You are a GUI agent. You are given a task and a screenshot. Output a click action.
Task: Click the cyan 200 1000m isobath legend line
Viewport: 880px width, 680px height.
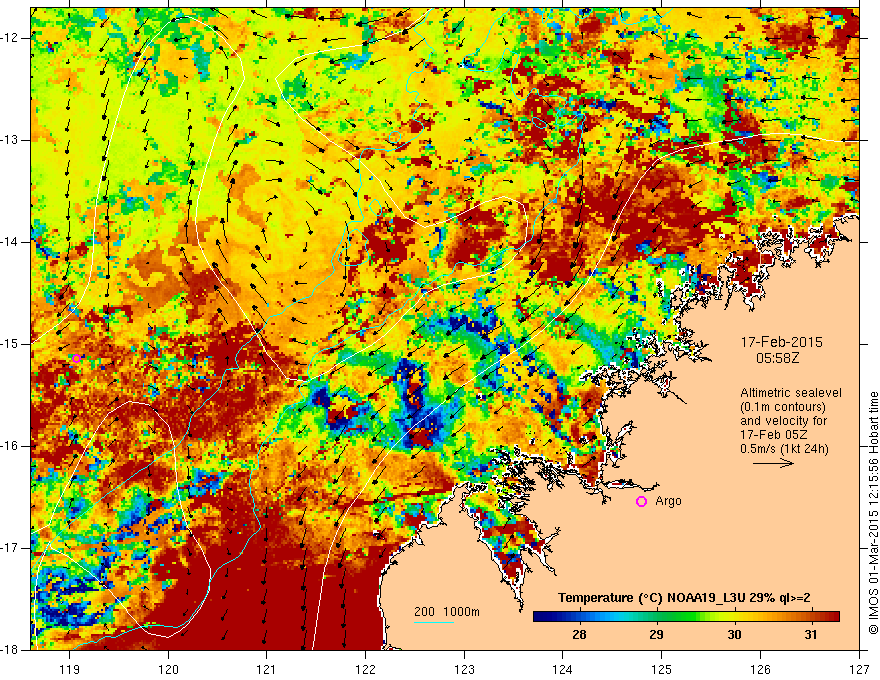[x=434, y=622]
